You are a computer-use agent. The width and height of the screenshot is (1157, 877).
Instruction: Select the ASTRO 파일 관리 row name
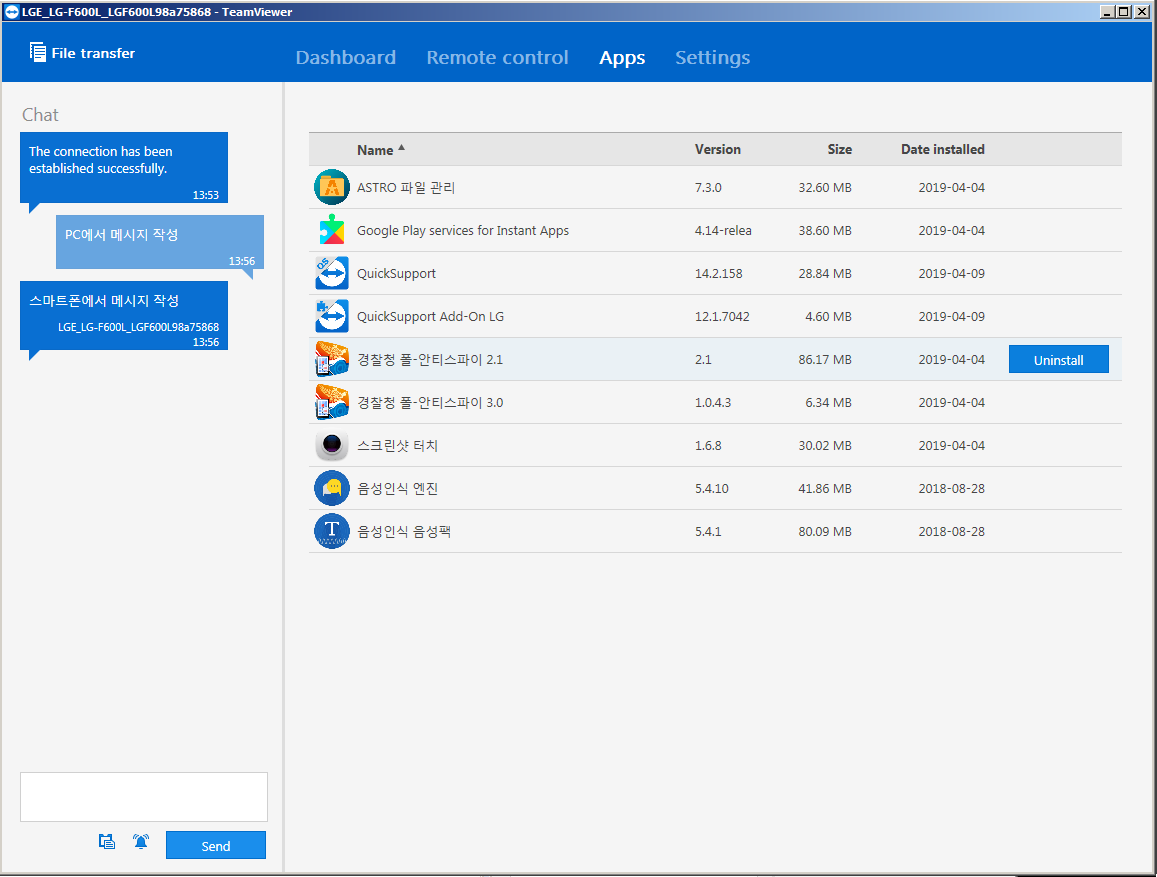(x=406, y=187)
